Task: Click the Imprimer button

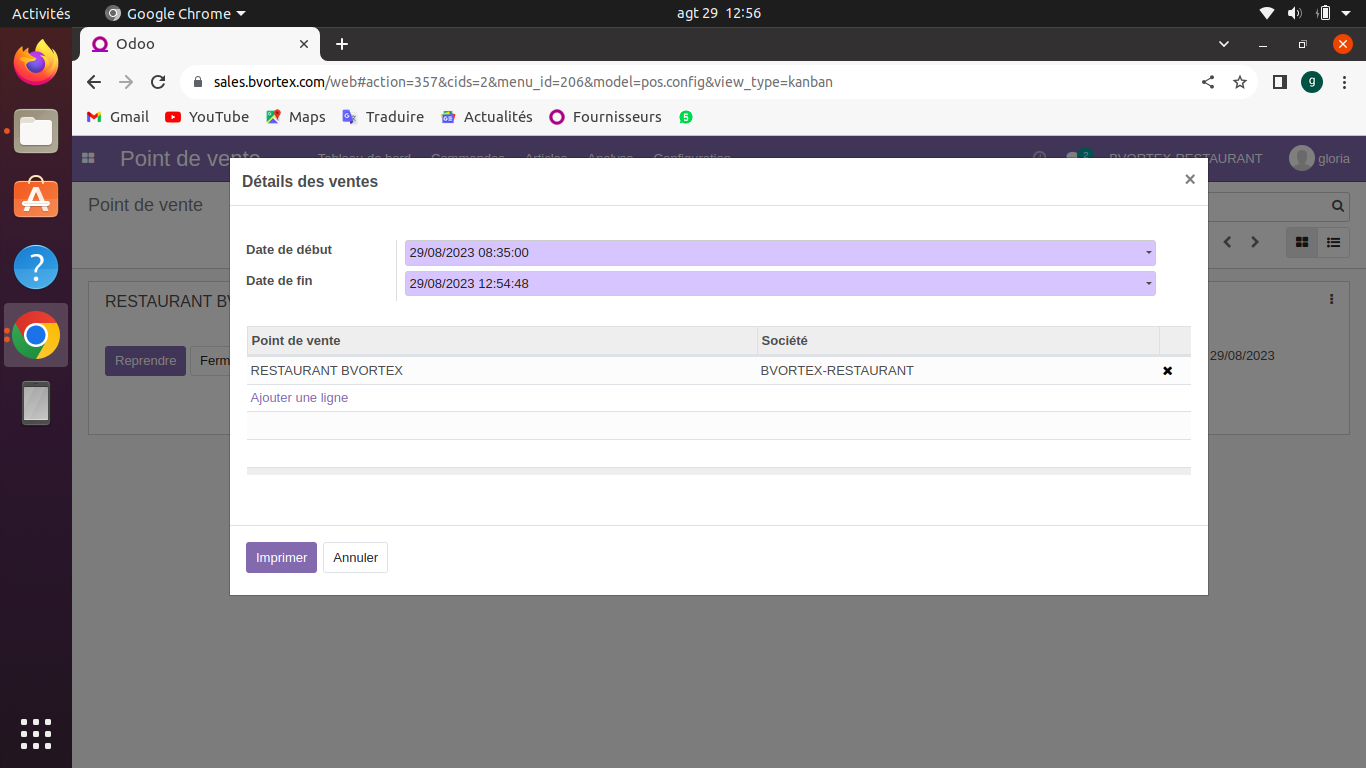Action: click(281, 558)
